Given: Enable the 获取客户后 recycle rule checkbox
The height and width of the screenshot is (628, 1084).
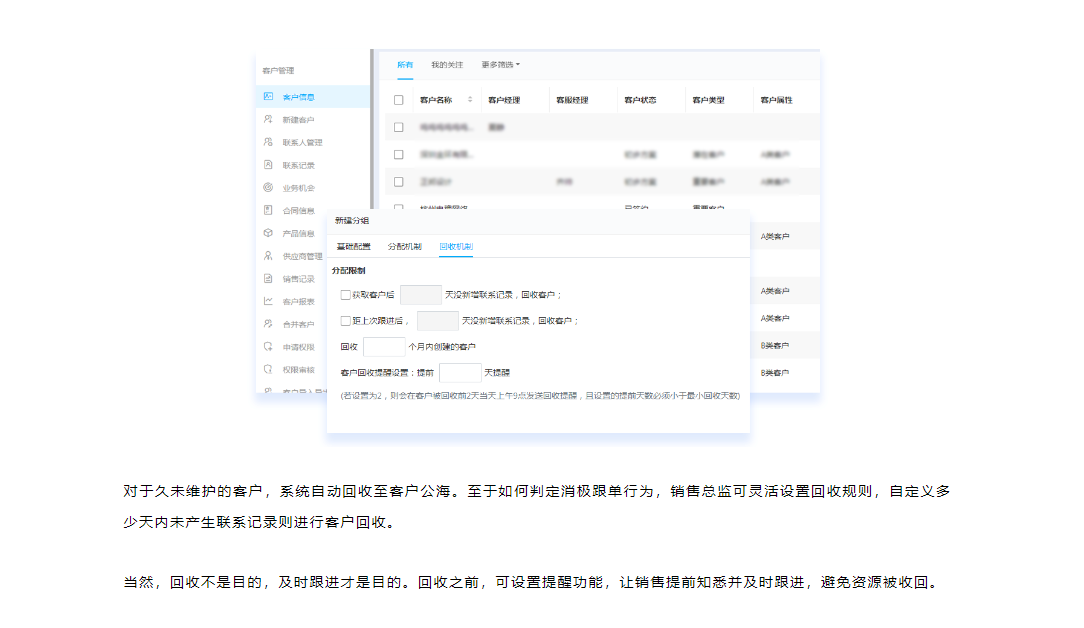Looking at the screenshot, I should 346,295.
